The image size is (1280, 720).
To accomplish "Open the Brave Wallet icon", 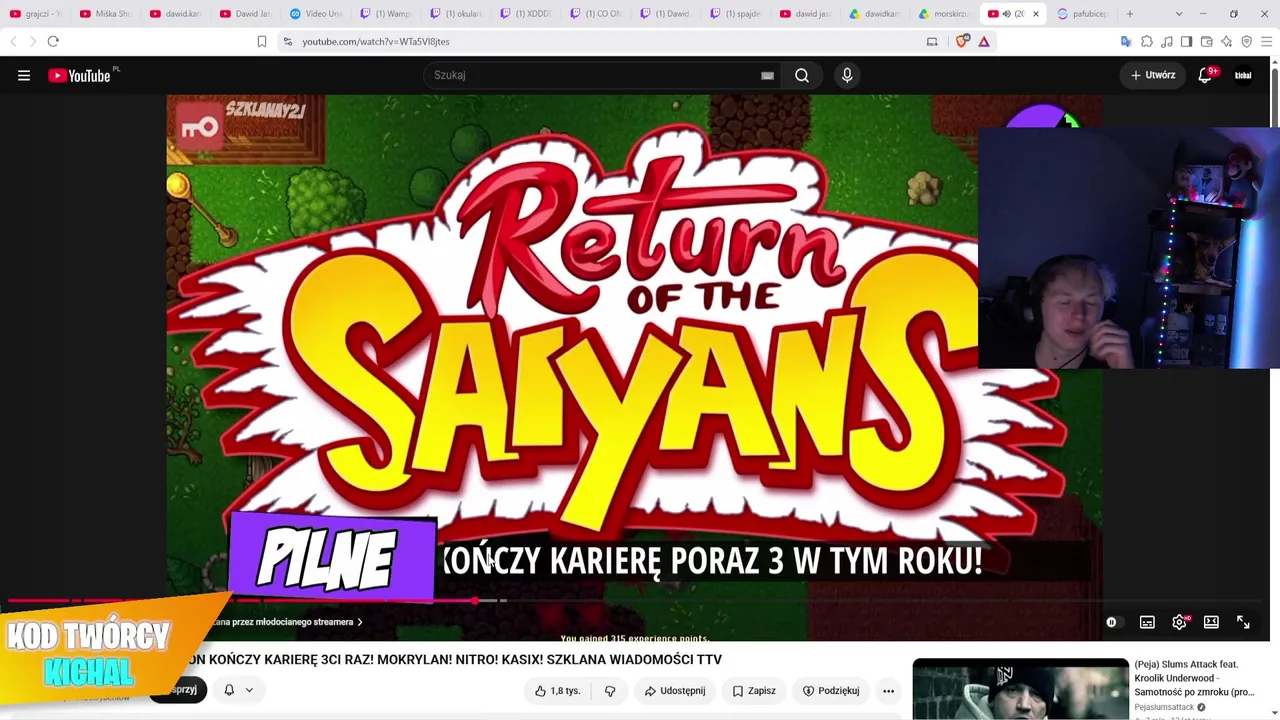I will [x=1206, y=41].
